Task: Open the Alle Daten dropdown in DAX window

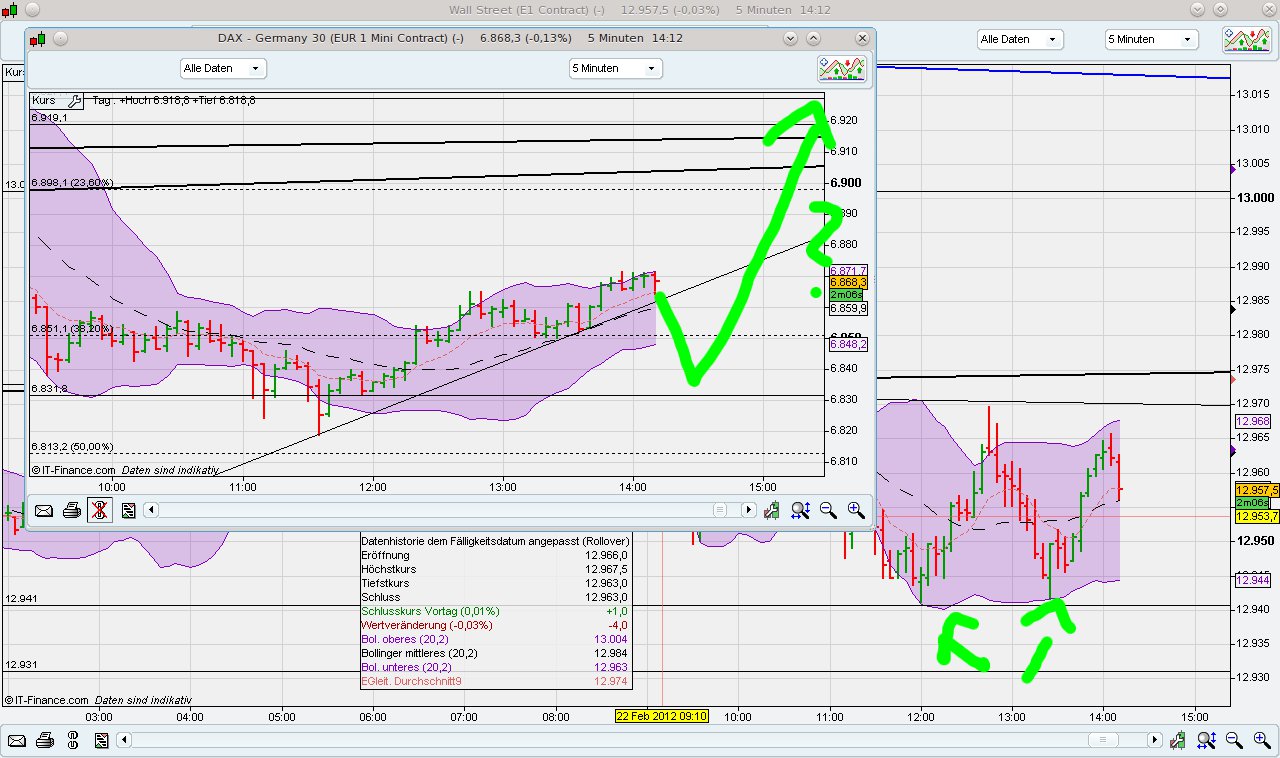Action: point(222,68)
